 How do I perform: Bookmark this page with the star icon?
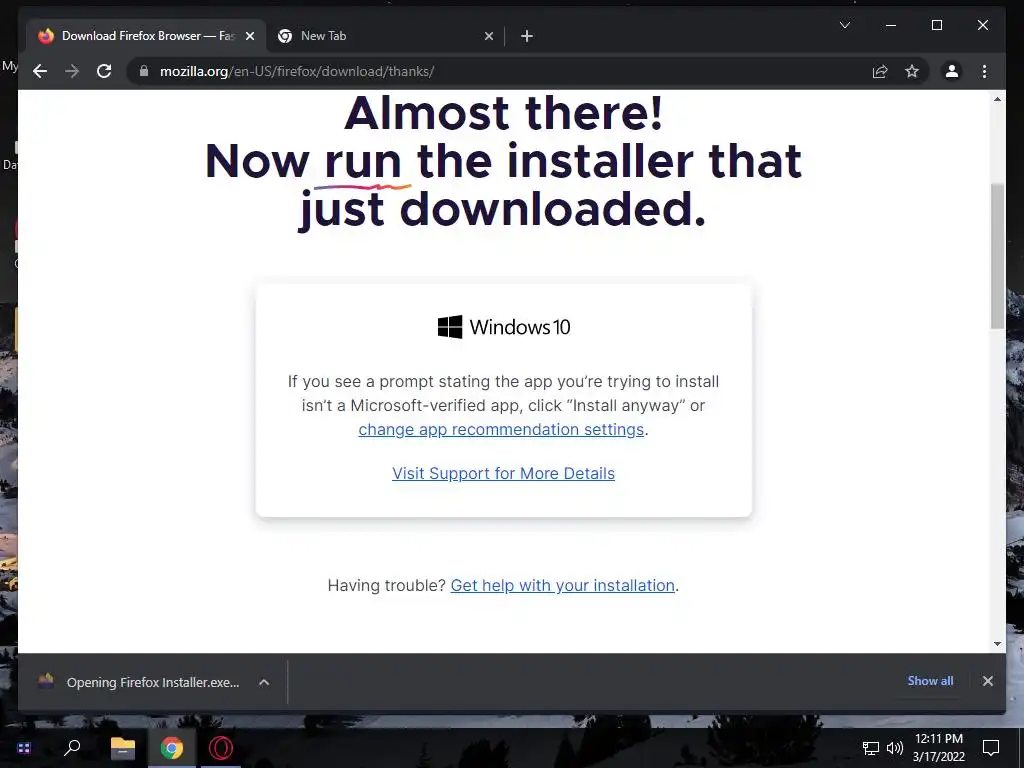point(912,71)
